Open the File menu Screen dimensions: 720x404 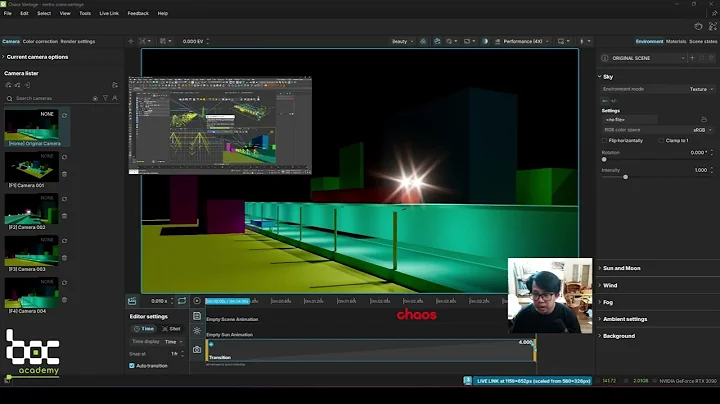pos(8,13)
